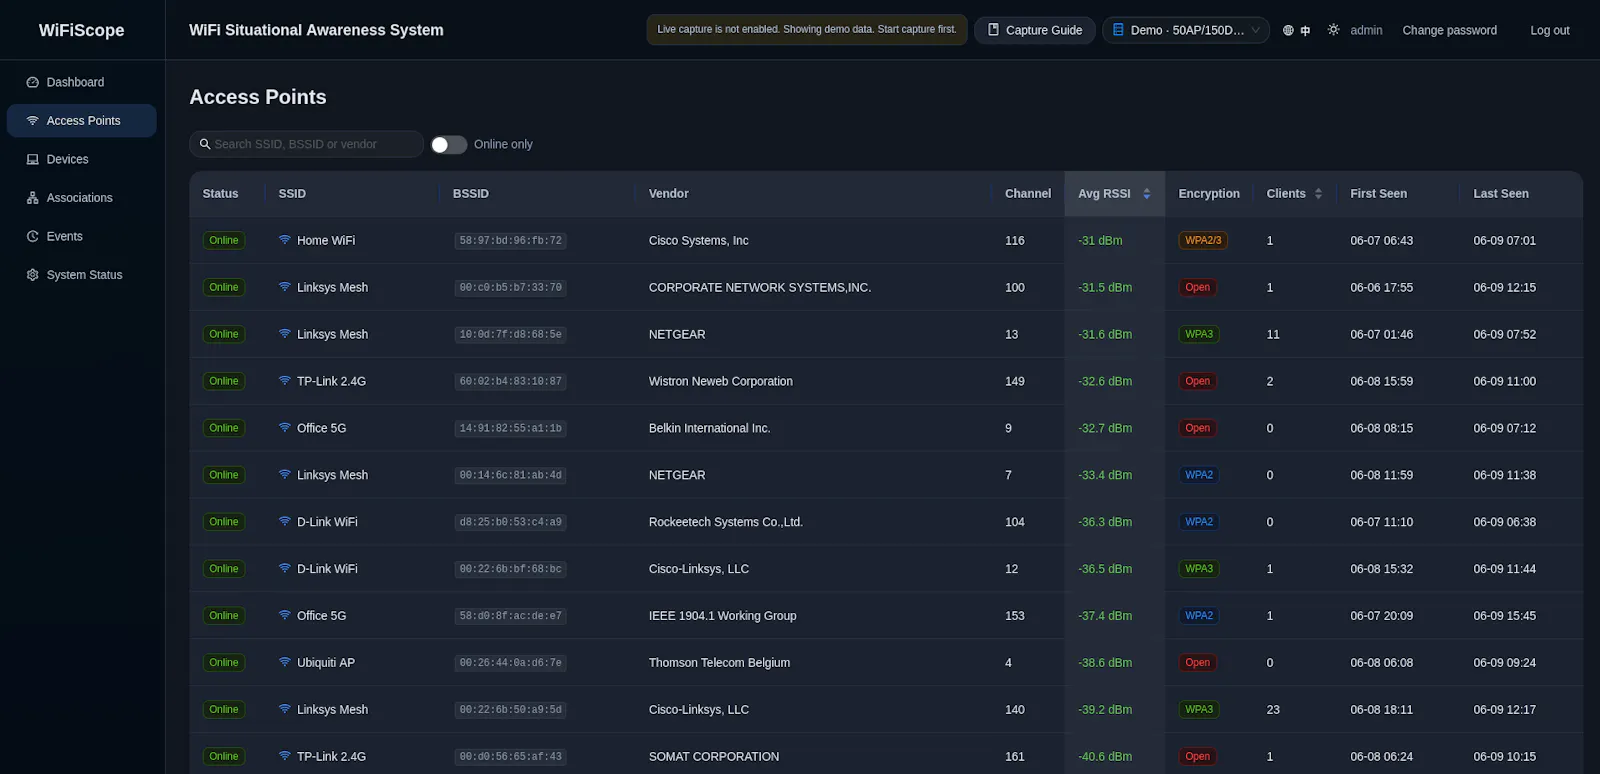This screenshot has width=1600, height=774.
Task: Click the Vendor column header
Action: point(668,194)
